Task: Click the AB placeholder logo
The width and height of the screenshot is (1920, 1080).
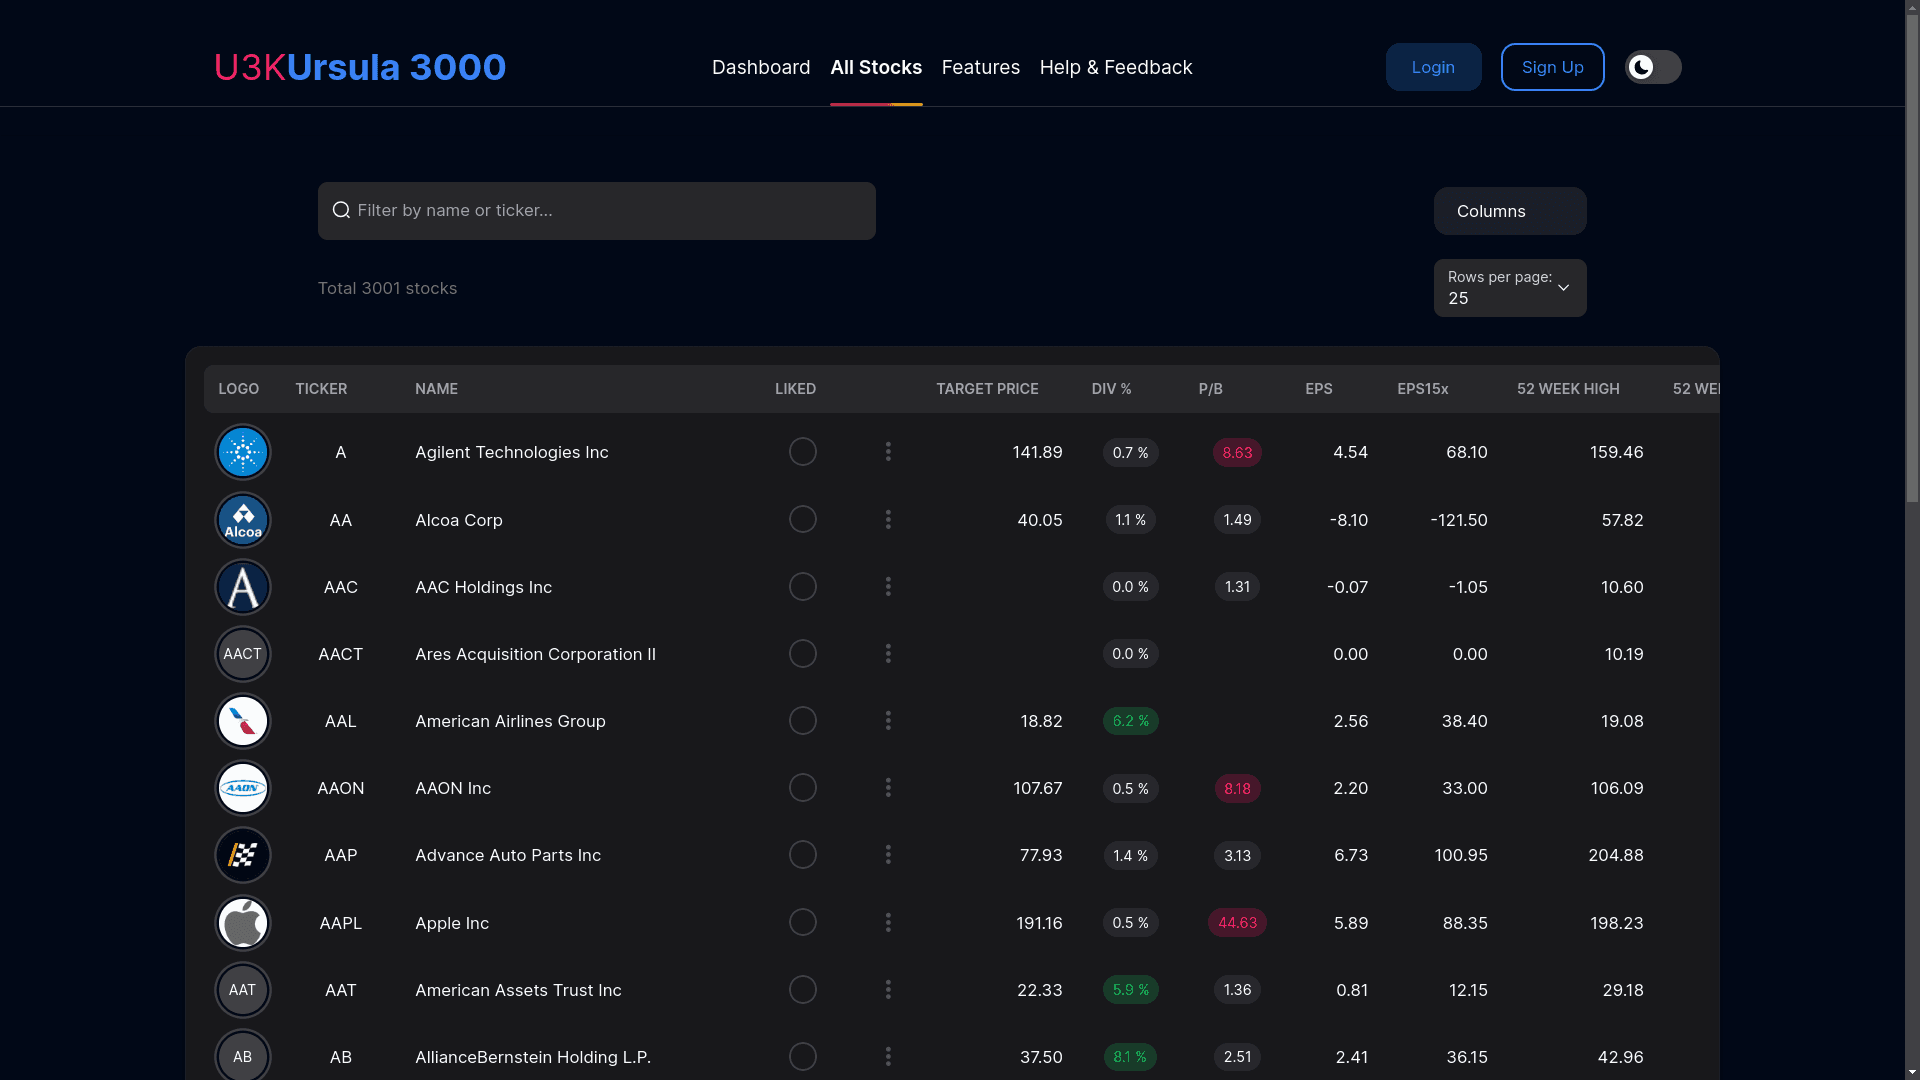Action: click(243, 1056)
